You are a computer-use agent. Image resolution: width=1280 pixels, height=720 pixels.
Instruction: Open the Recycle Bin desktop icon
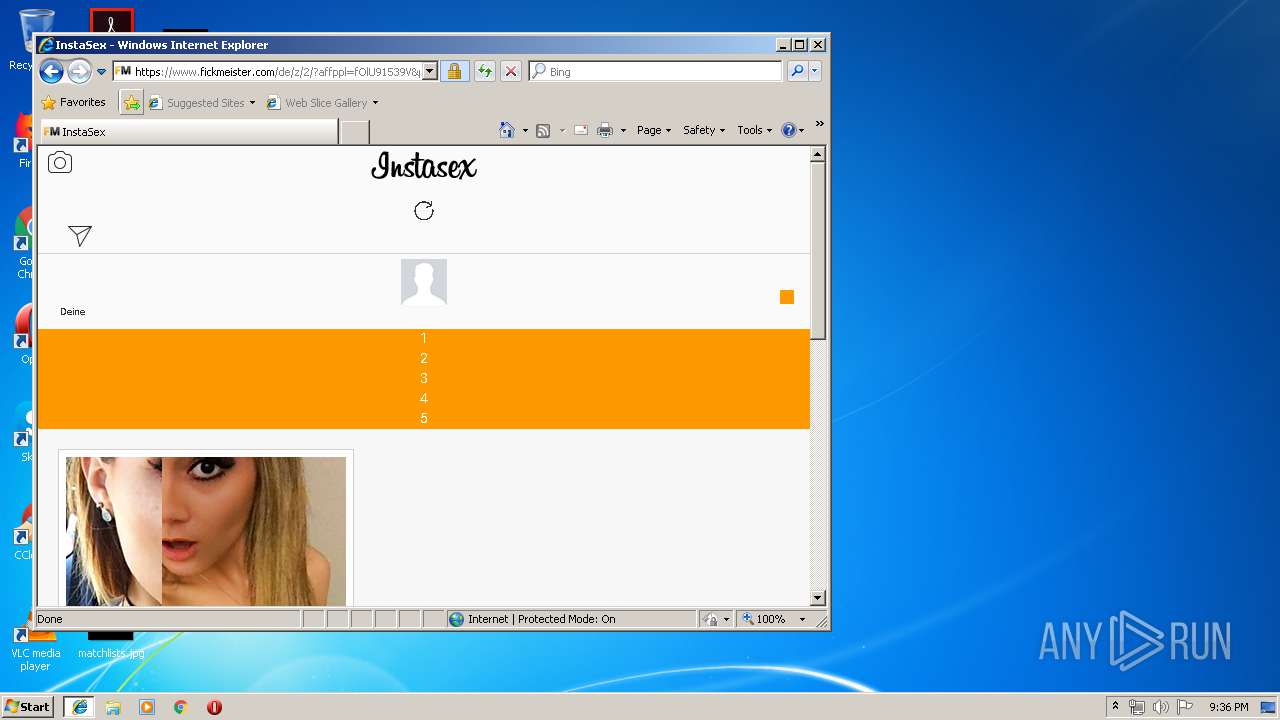coord(36,38)
